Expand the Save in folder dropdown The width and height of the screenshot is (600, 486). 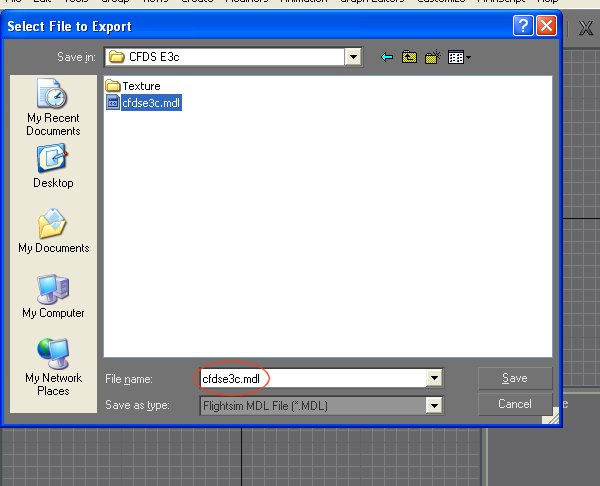tap(353, 58)
